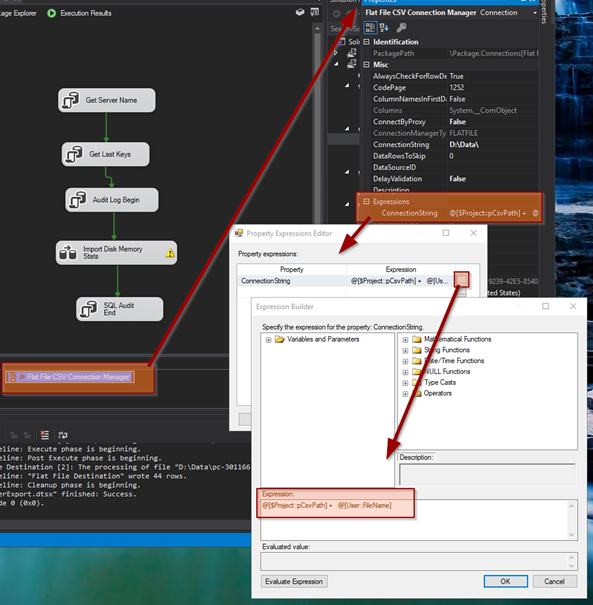Open Property Pages wrench icon

[x=401, y=28]
